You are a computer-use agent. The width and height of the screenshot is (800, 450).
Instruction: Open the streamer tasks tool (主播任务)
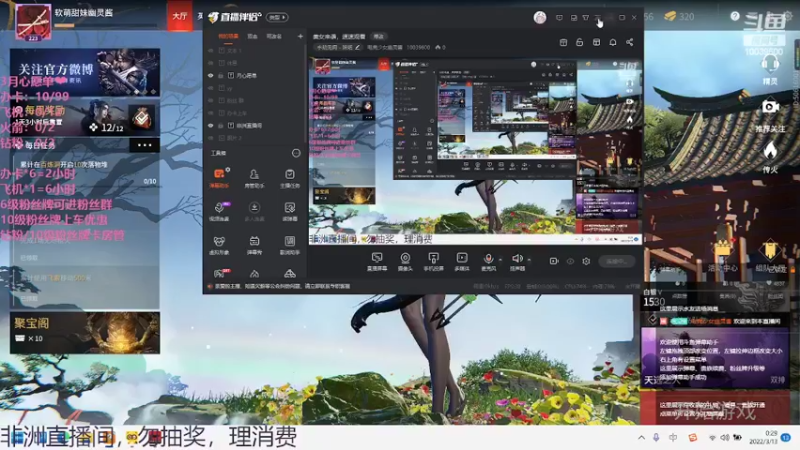pos(290,179)
